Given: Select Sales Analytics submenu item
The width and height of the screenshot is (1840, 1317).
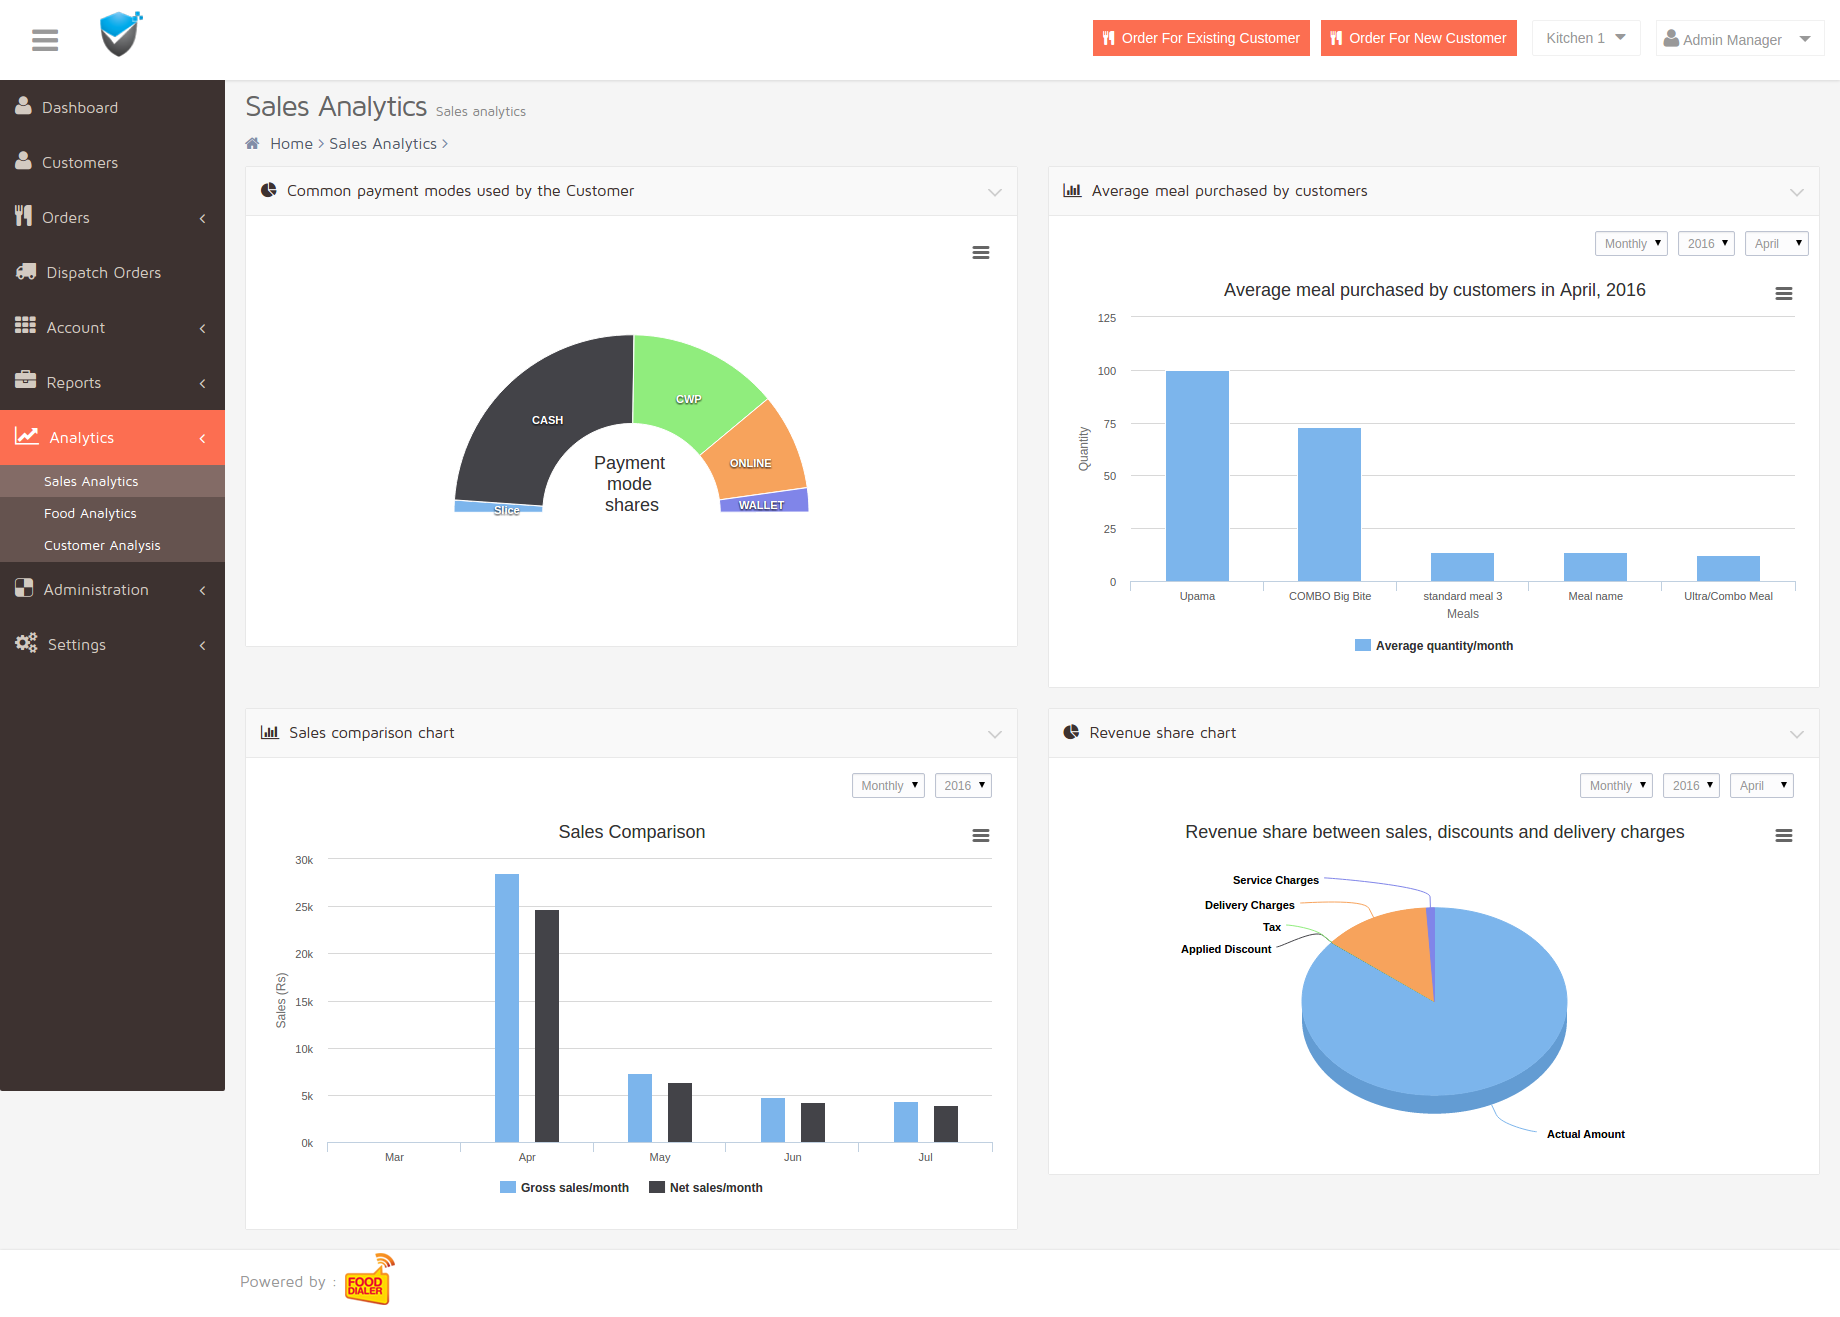Looking at the screenshot, I should [112, 481].
